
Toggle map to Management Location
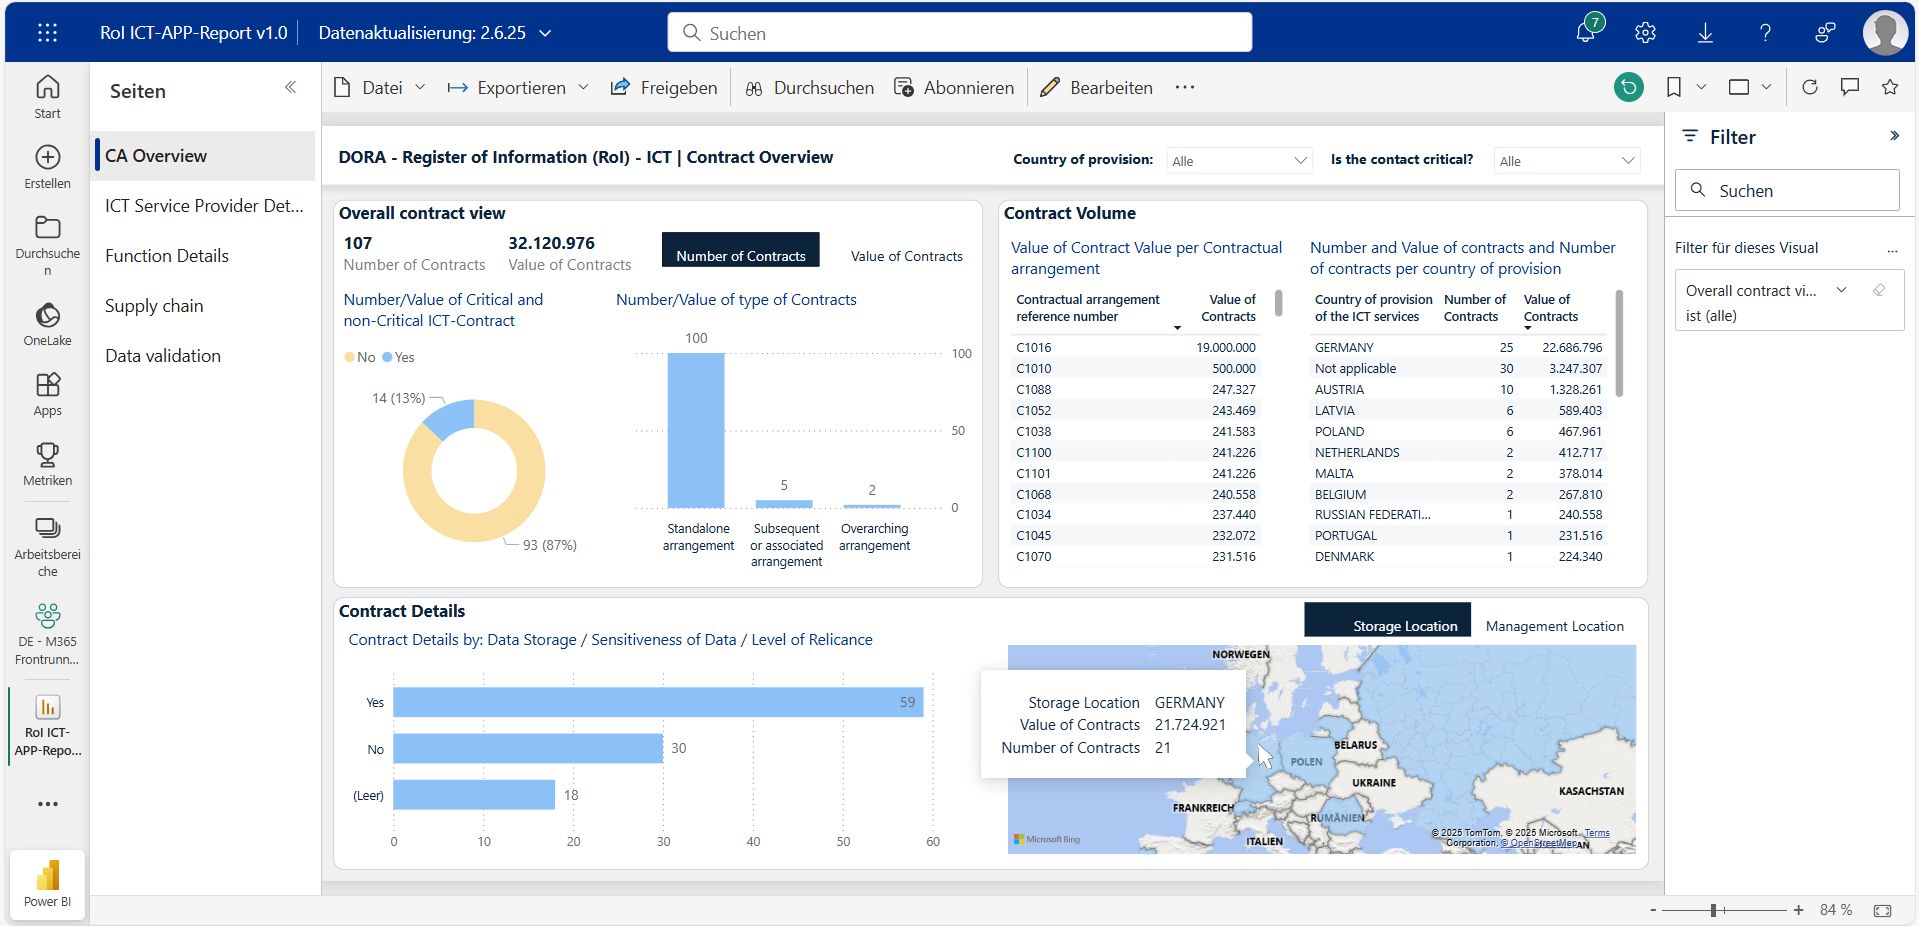pyautogui.click(x=1554, y=626)
